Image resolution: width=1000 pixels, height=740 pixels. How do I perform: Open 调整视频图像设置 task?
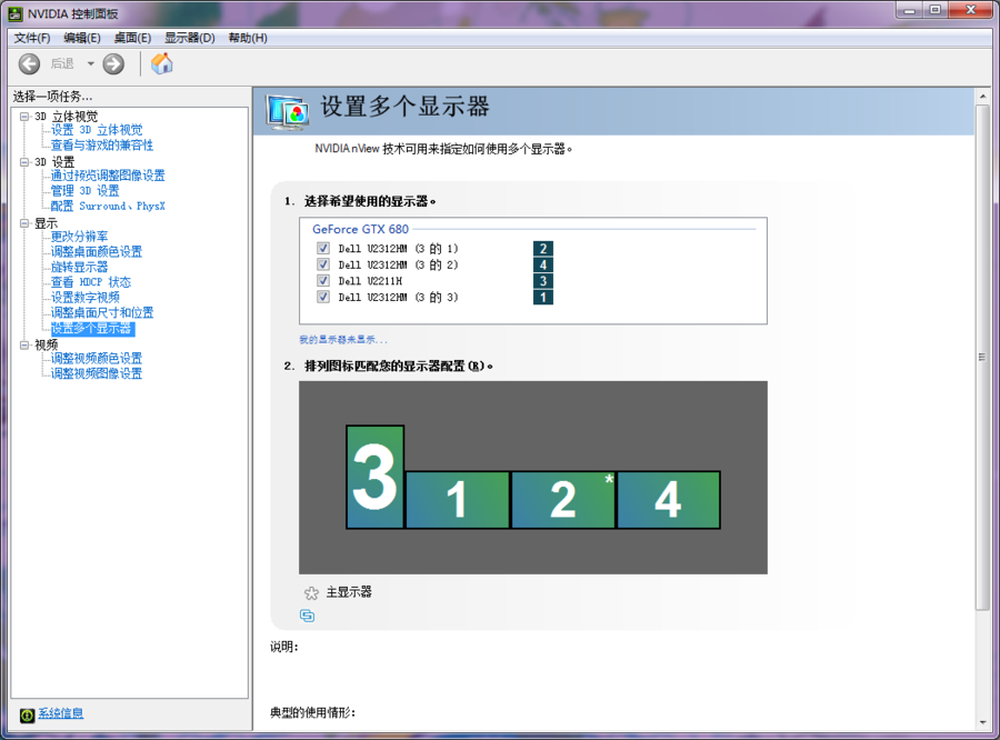(x=96, y=374)
